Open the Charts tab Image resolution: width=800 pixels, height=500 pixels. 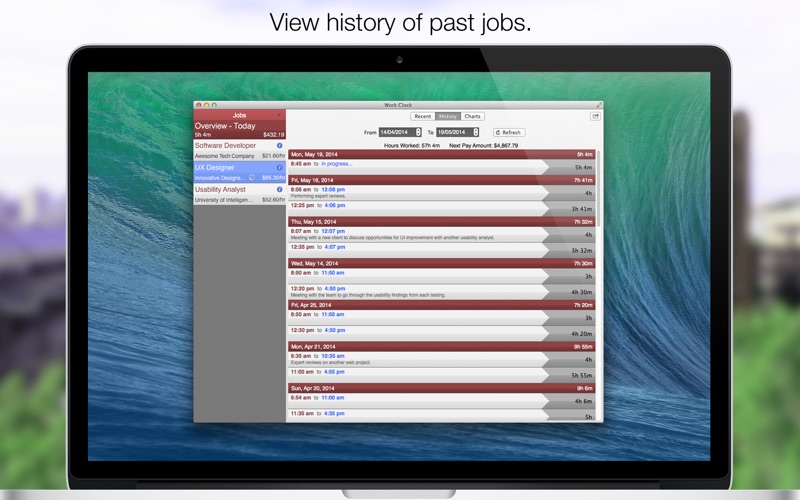pos(472,116)
